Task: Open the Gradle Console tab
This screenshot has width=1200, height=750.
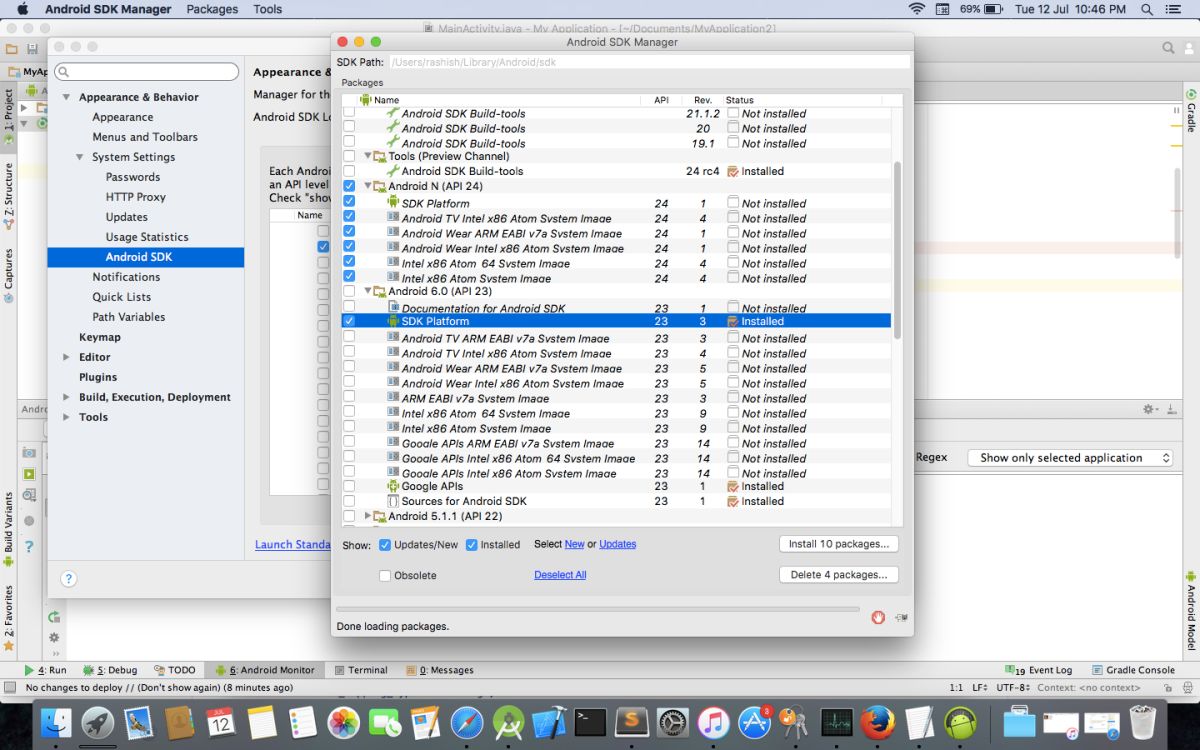Action: coord(1134,670)
